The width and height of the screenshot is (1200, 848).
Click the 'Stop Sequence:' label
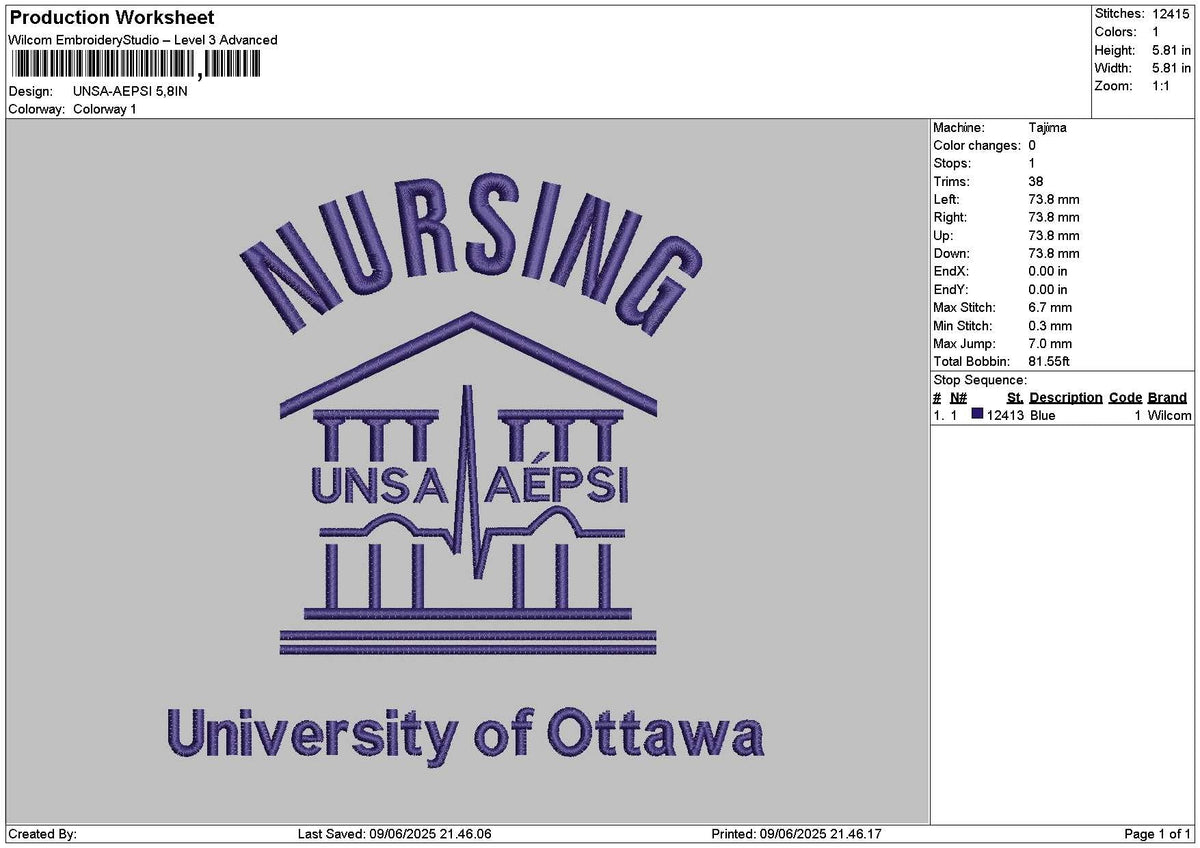coord(980,381)
